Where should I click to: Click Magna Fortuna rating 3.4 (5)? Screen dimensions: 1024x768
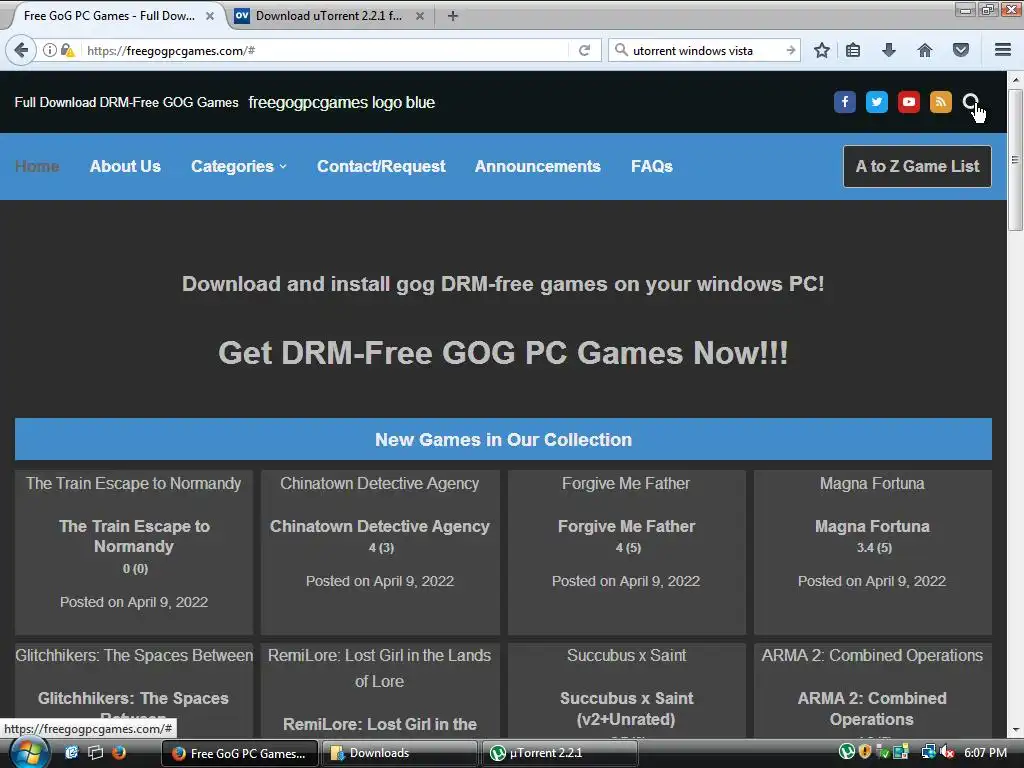[874, 548]
